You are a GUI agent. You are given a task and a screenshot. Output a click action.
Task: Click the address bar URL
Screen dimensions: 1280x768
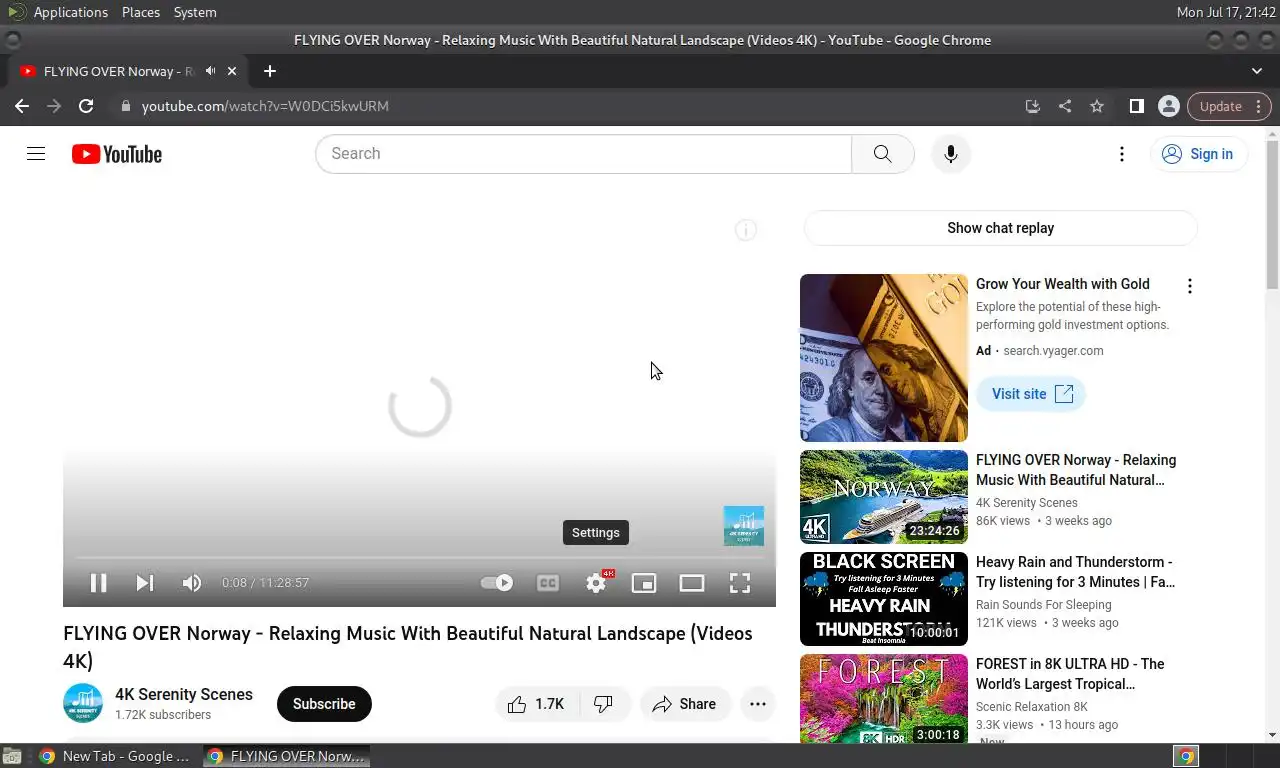(x=265, y=106)
